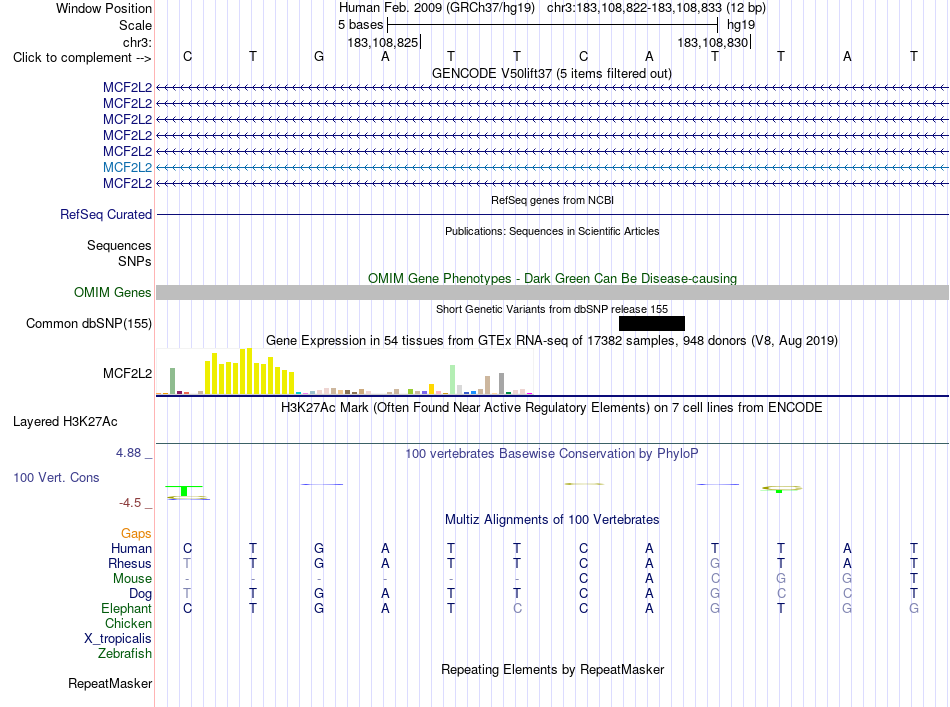
Task: Open the GTEx Gene Expression track title
Action: tap(552, 340)
